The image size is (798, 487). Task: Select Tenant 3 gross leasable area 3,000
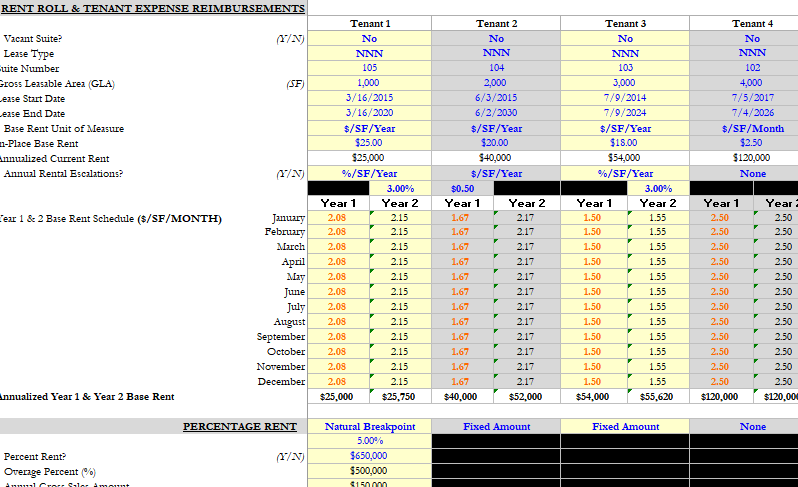click(x=624, y=83)
